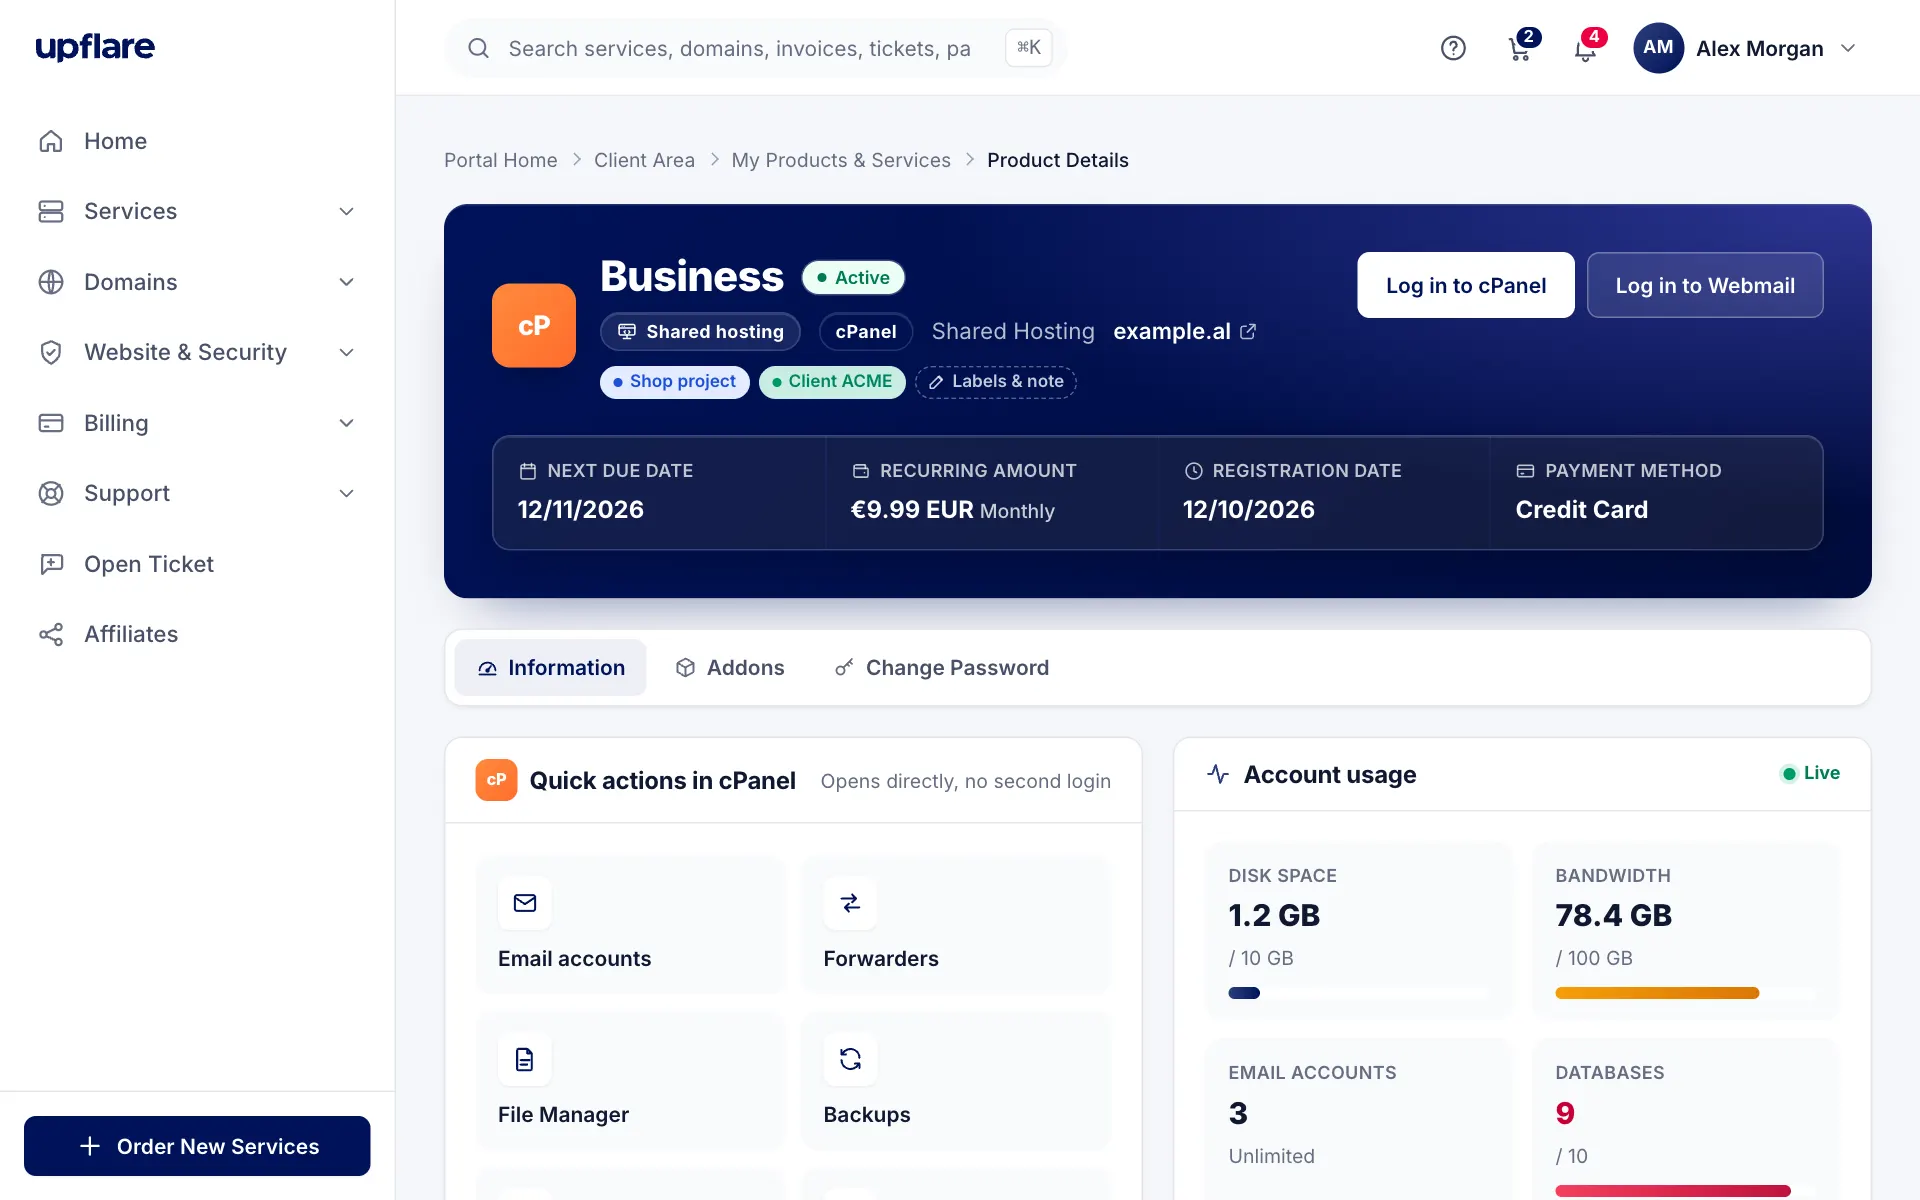Expand the Domains menu chevron

tap(346, 282)
